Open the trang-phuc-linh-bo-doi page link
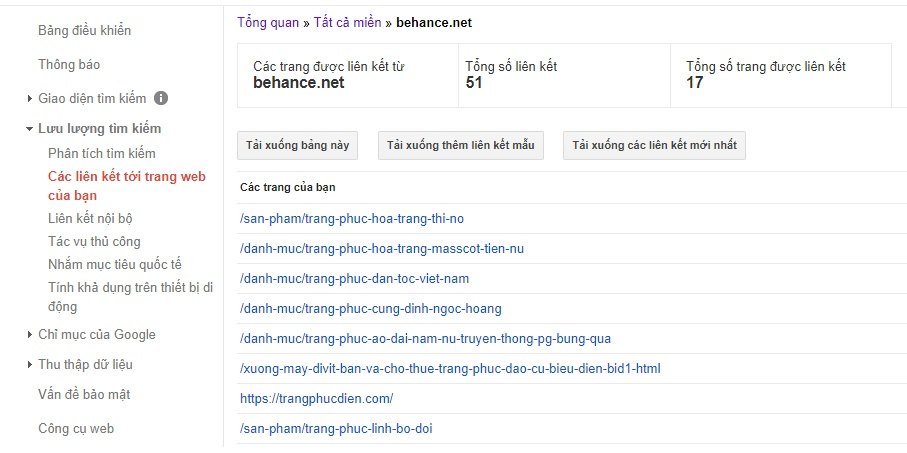907x453 pixels. click(x=336, y=429)
